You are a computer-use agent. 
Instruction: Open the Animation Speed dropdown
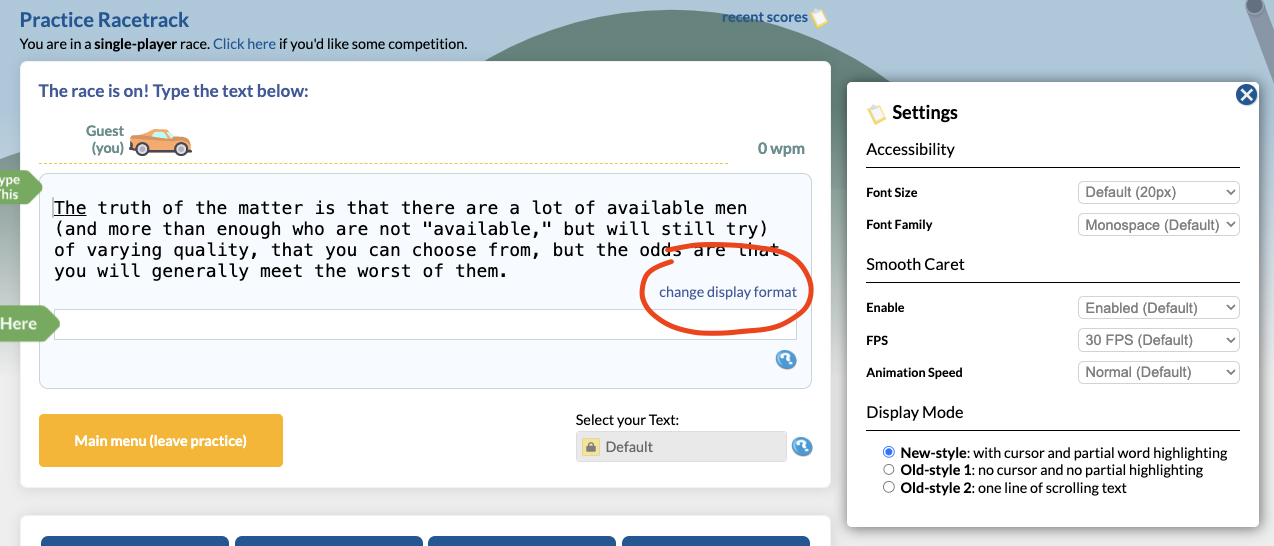[x=1159, y=372]
